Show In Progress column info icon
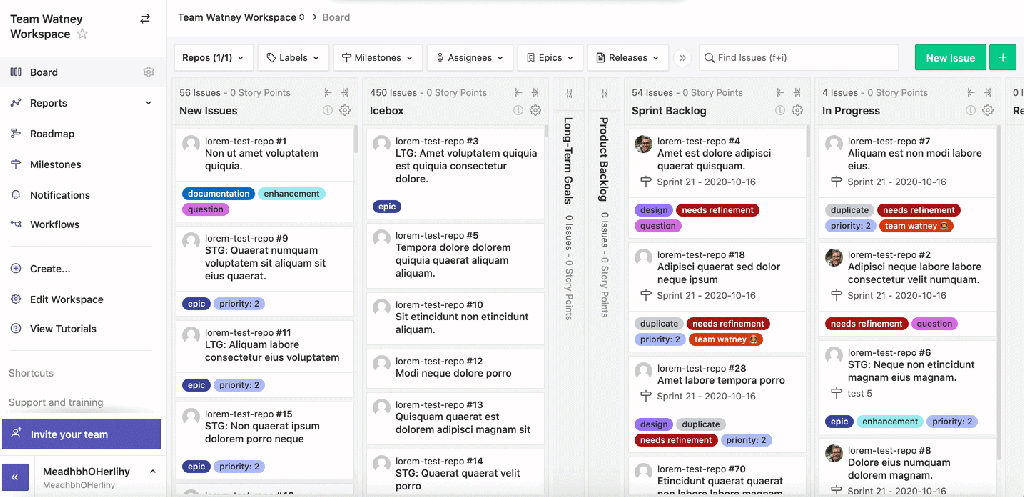The image size is (1024, 497). click(971, 110)
